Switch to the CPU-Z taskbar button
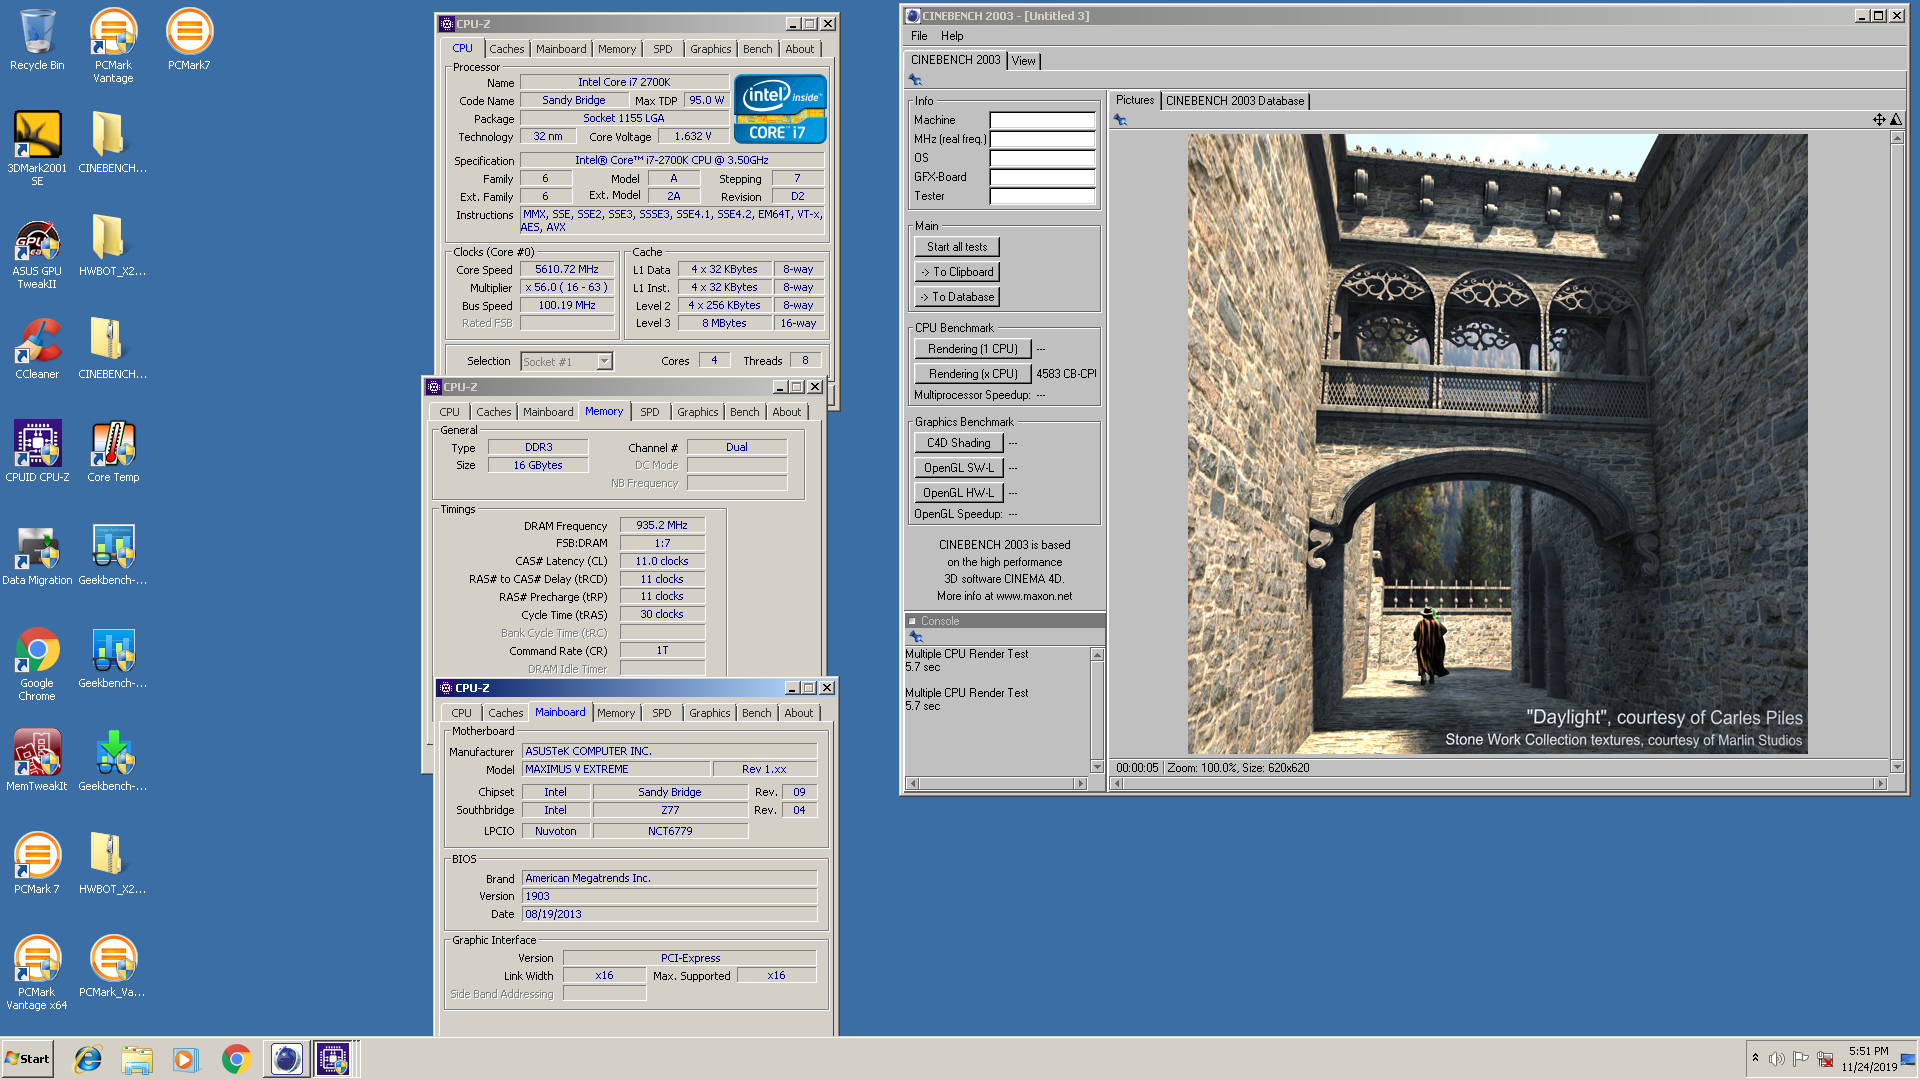 (334, 1059)
